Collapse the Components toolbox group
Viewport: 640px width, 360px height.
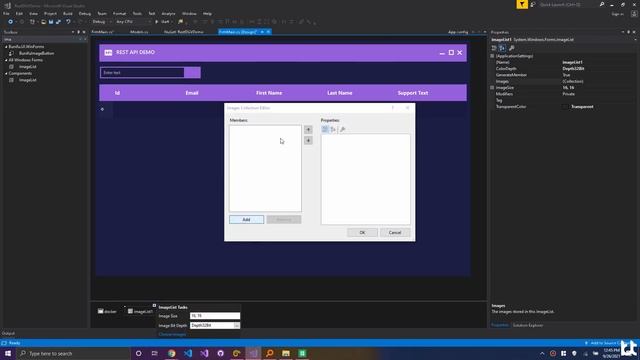point(6,73)
